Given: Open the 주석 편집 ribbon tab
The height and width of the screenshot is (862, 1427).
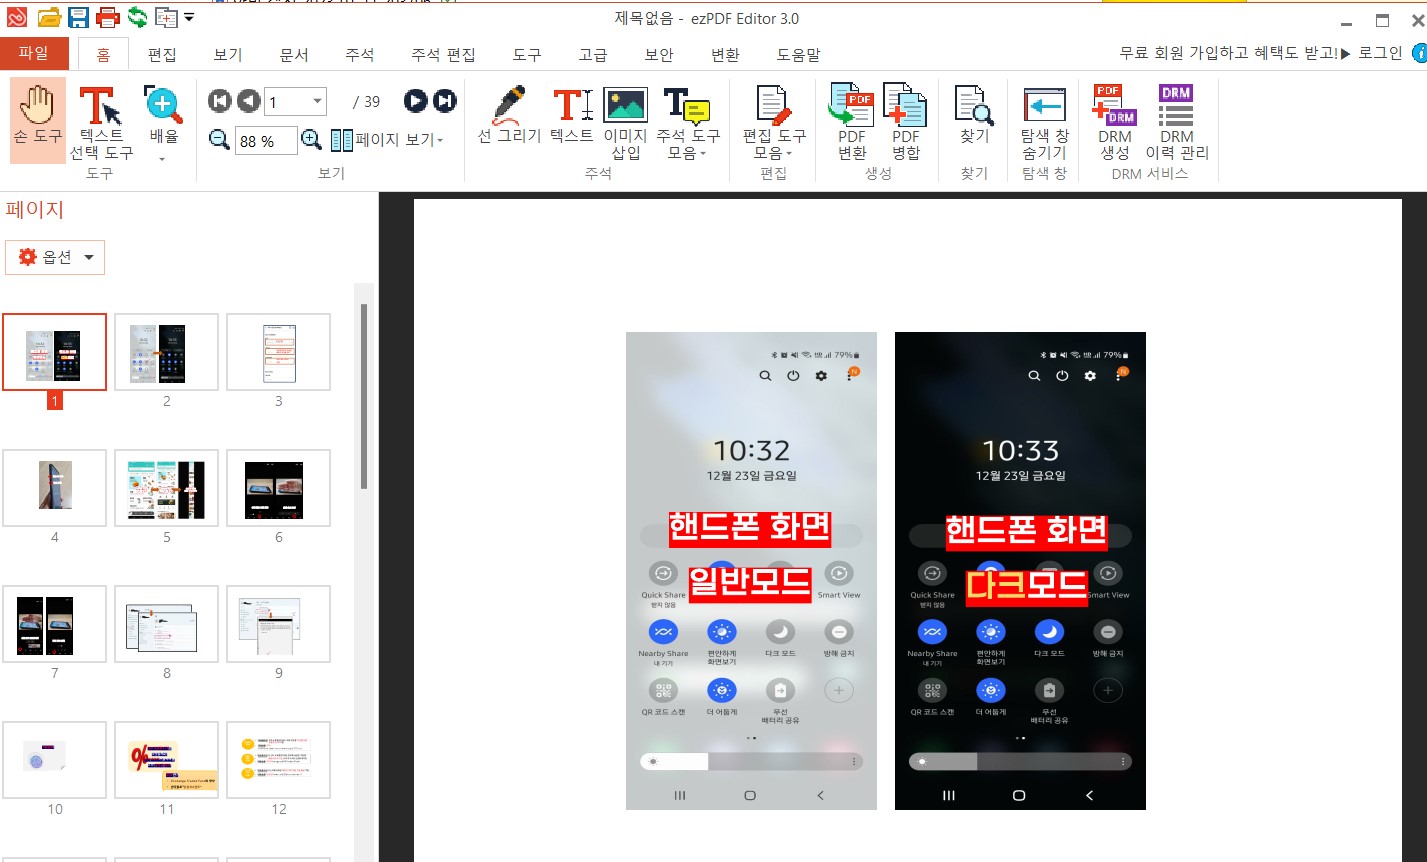Looking at the screenshot, I should [x=443, y=55].
